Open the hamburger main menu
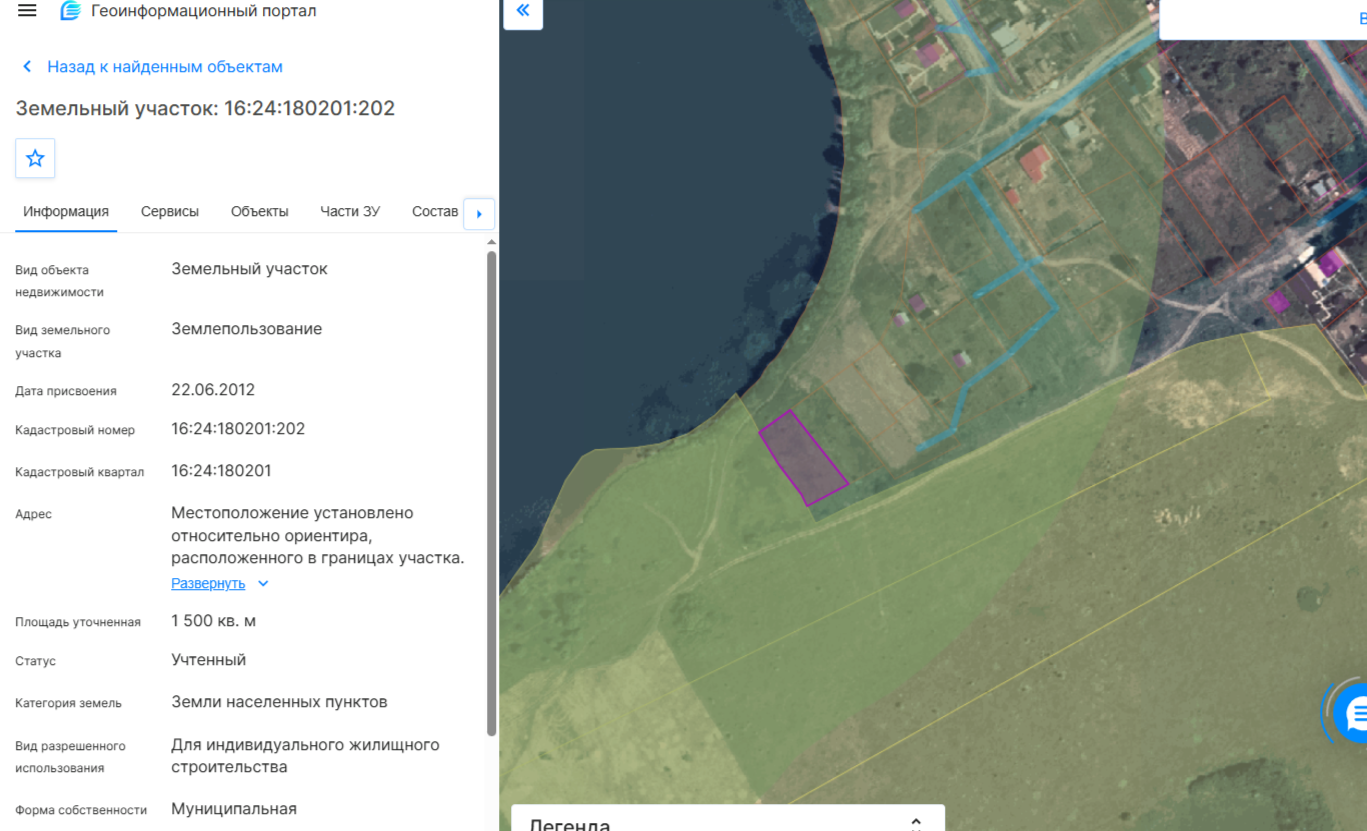The width and height of the screenshot is (1367, 831). point(27,11)
